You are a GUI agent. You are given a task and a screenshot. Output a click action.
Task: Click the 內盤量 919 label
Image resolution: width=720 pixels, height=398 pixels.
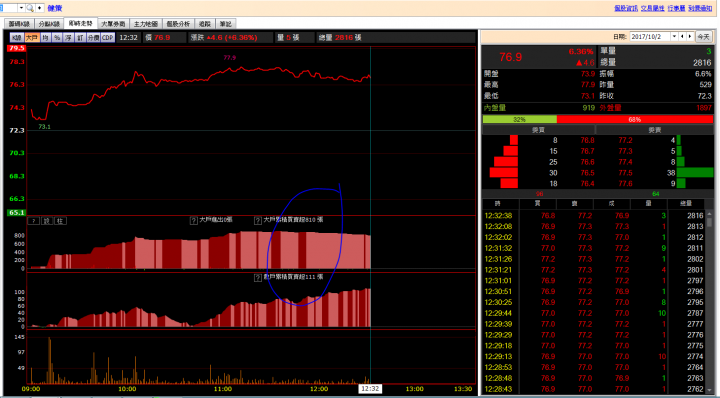[x=538, y=108]
